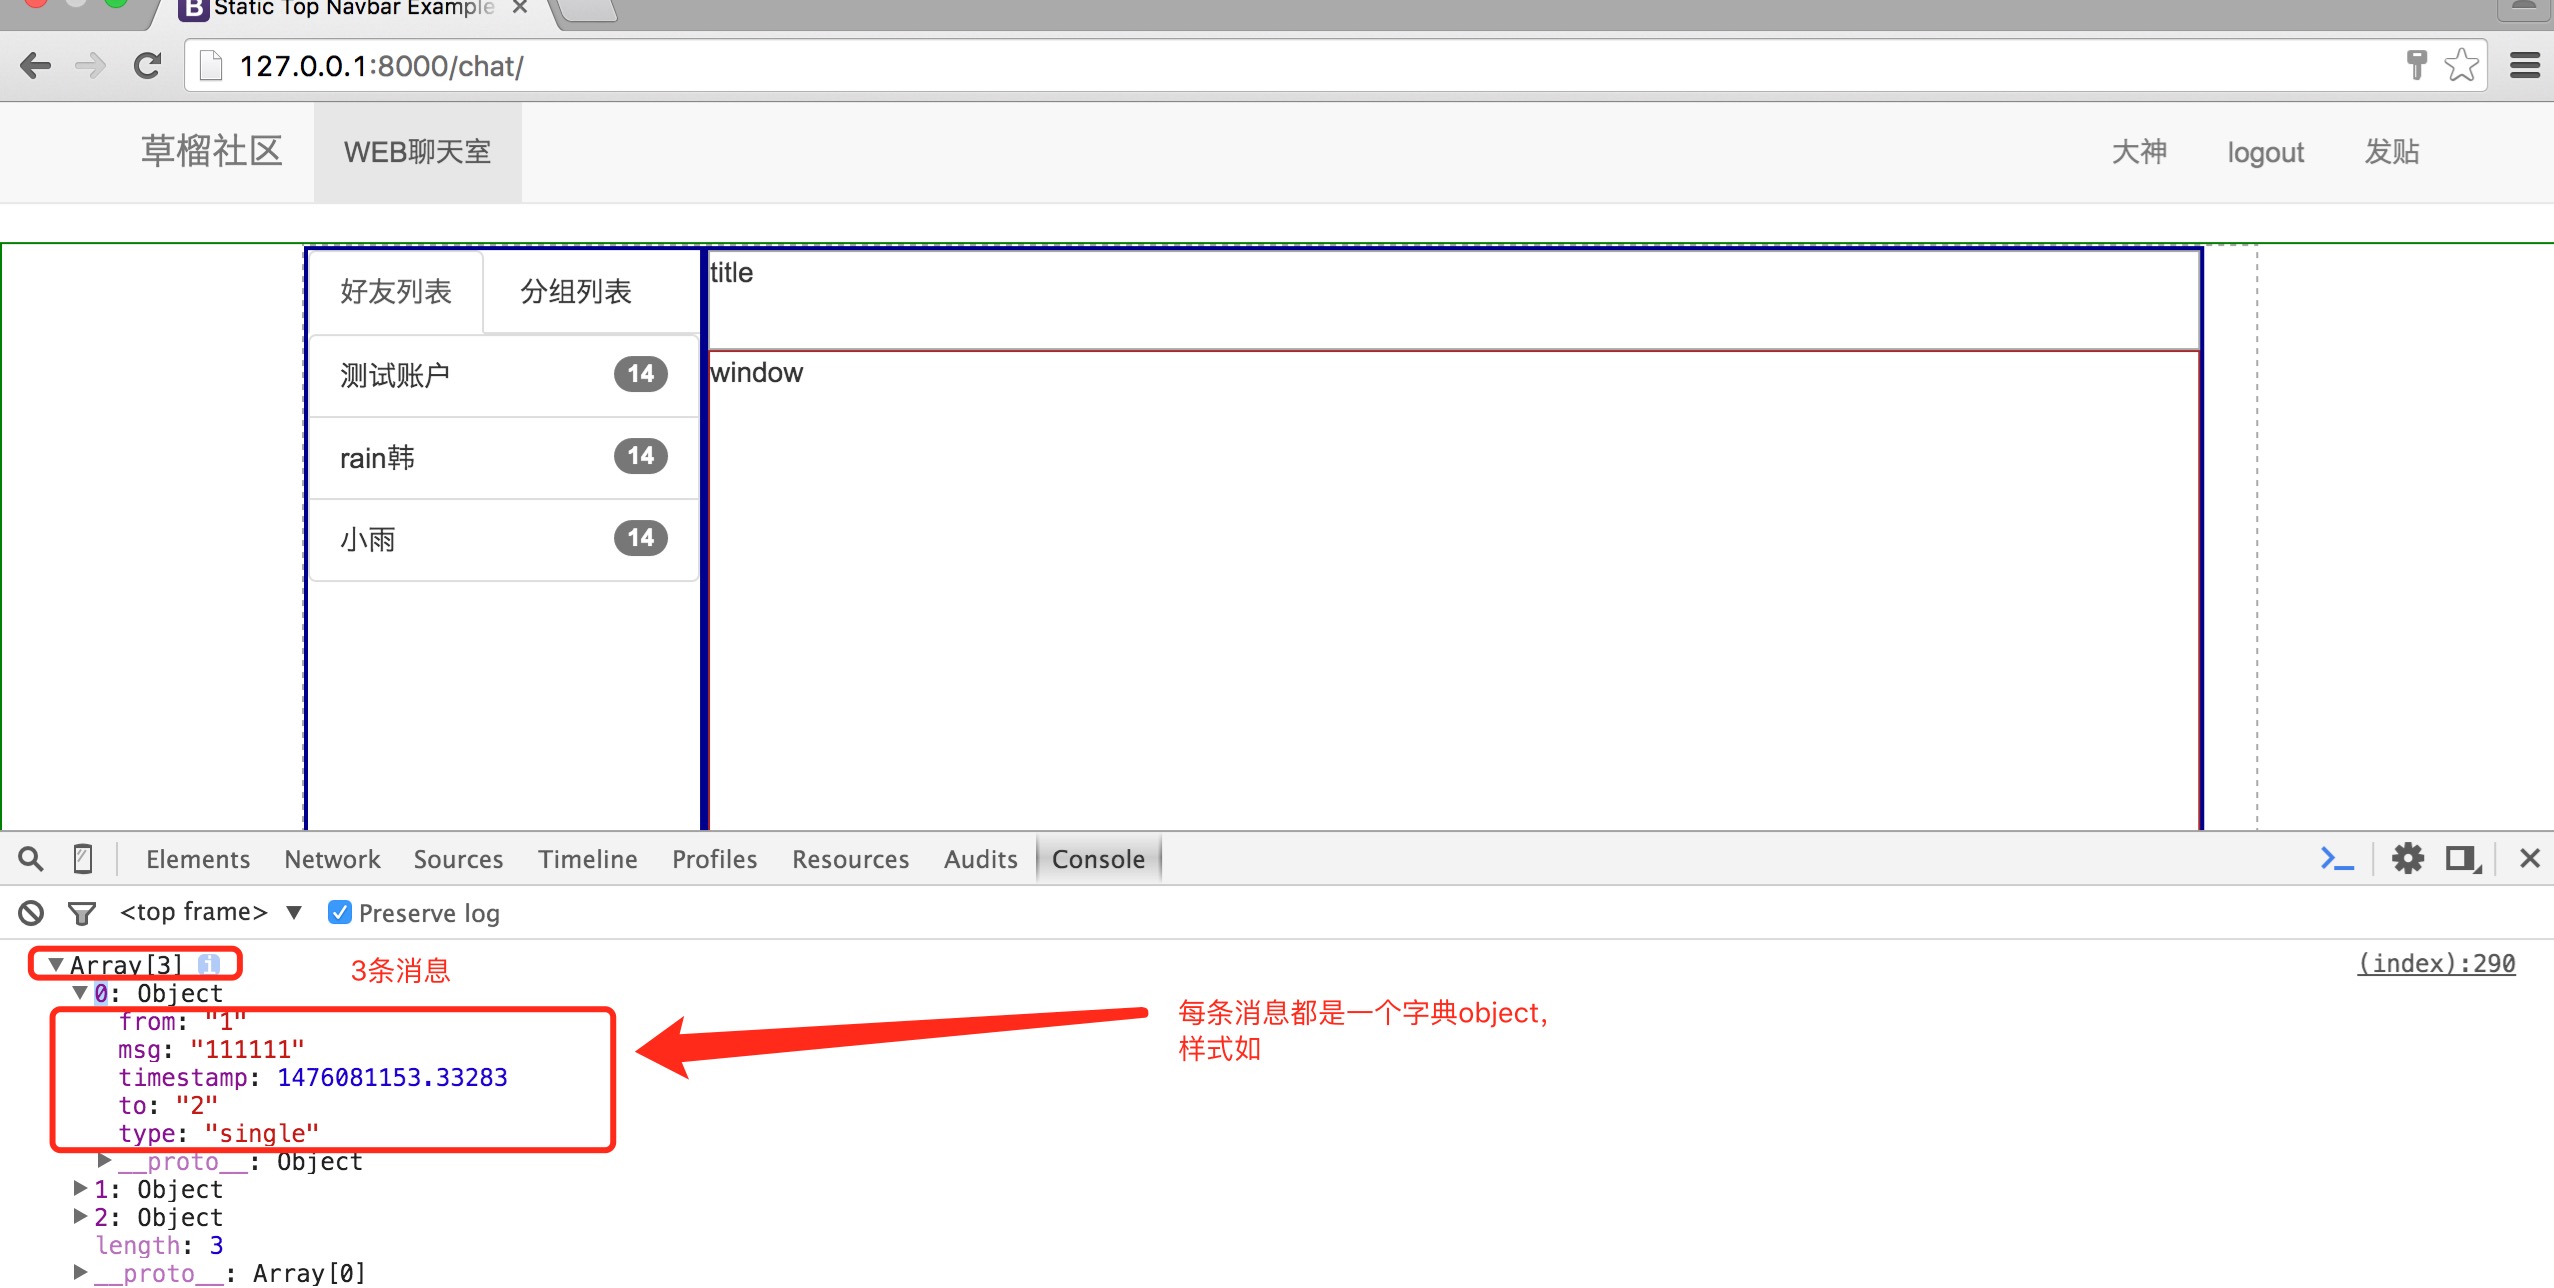Open DevTools Sources panel
Image resolution: width=2554 pixels, height=1288 pixels.
458,859
